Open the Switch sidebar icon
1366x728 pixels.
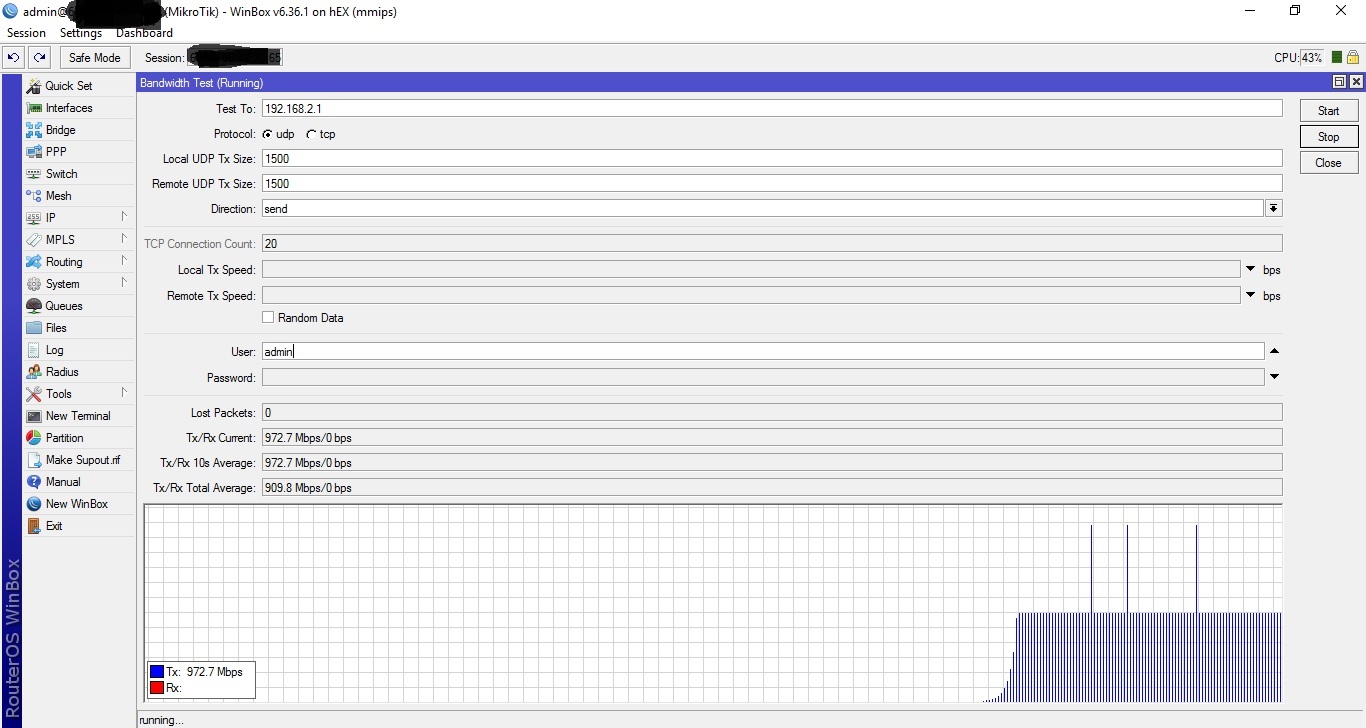34,174
